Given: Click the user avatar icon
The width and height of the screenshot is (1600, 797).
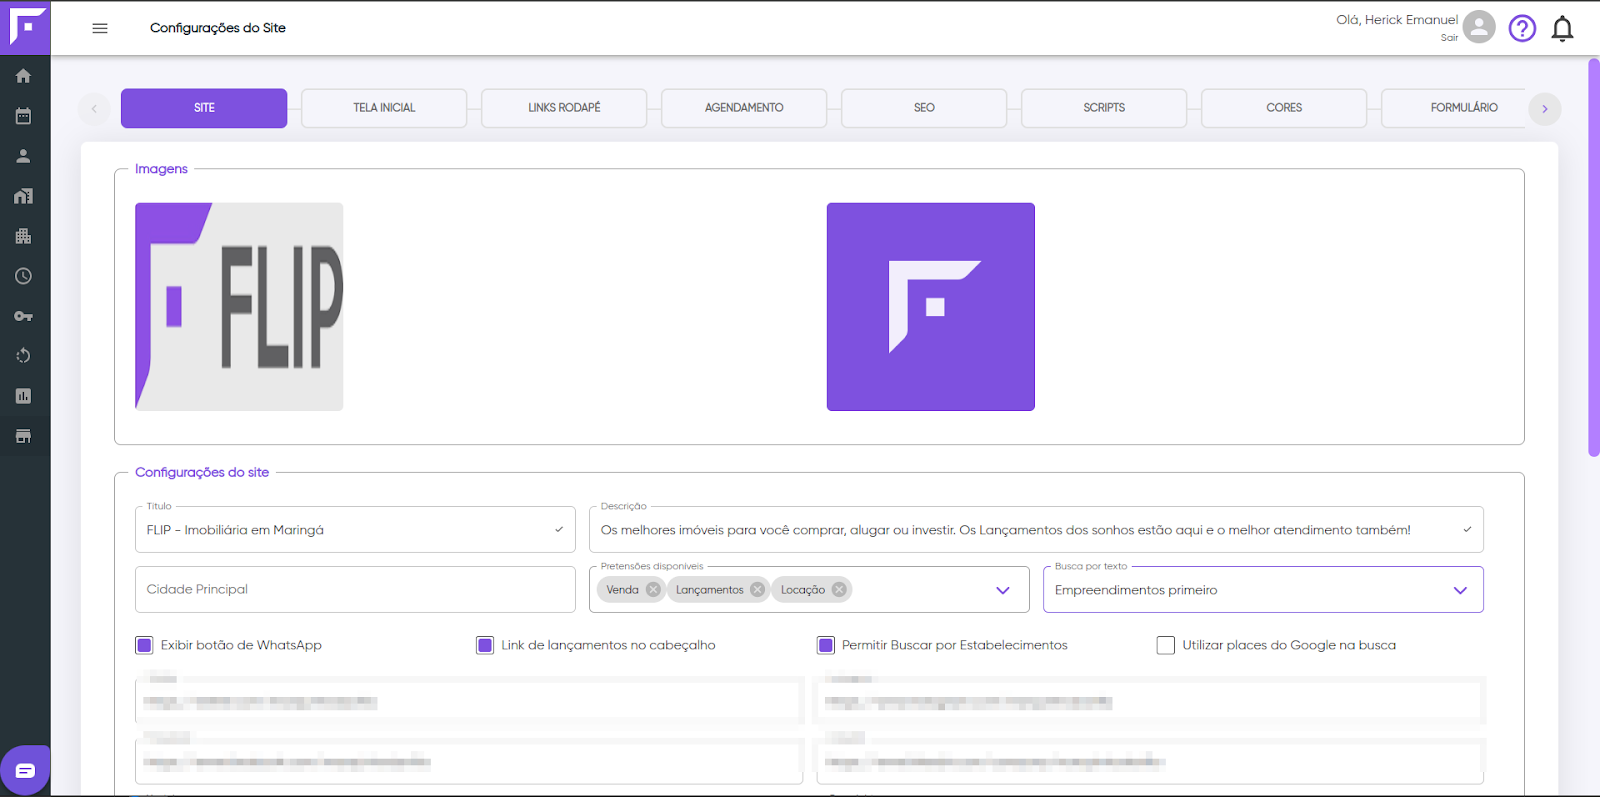Looking at the screenshot, I should (x=1479, y=27).
